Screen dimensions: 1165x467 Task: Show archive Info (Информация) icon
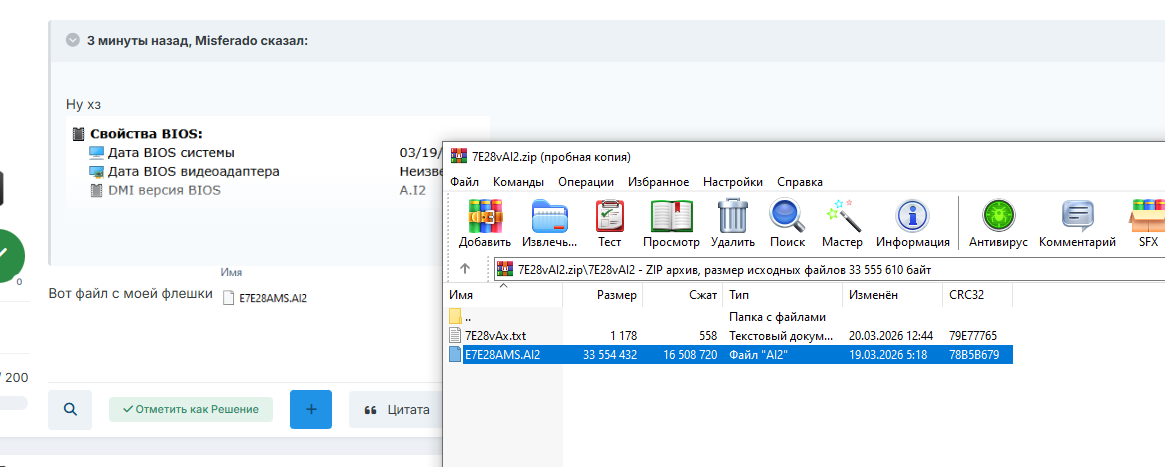pos(912,216)
